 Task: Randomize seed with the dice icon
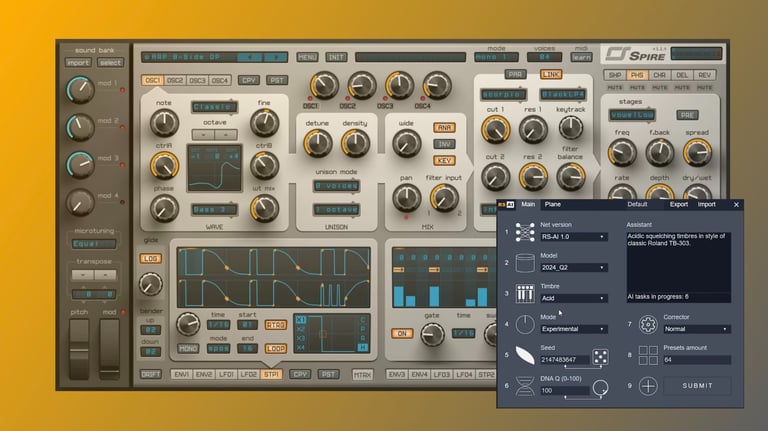[x=600, y=357]
